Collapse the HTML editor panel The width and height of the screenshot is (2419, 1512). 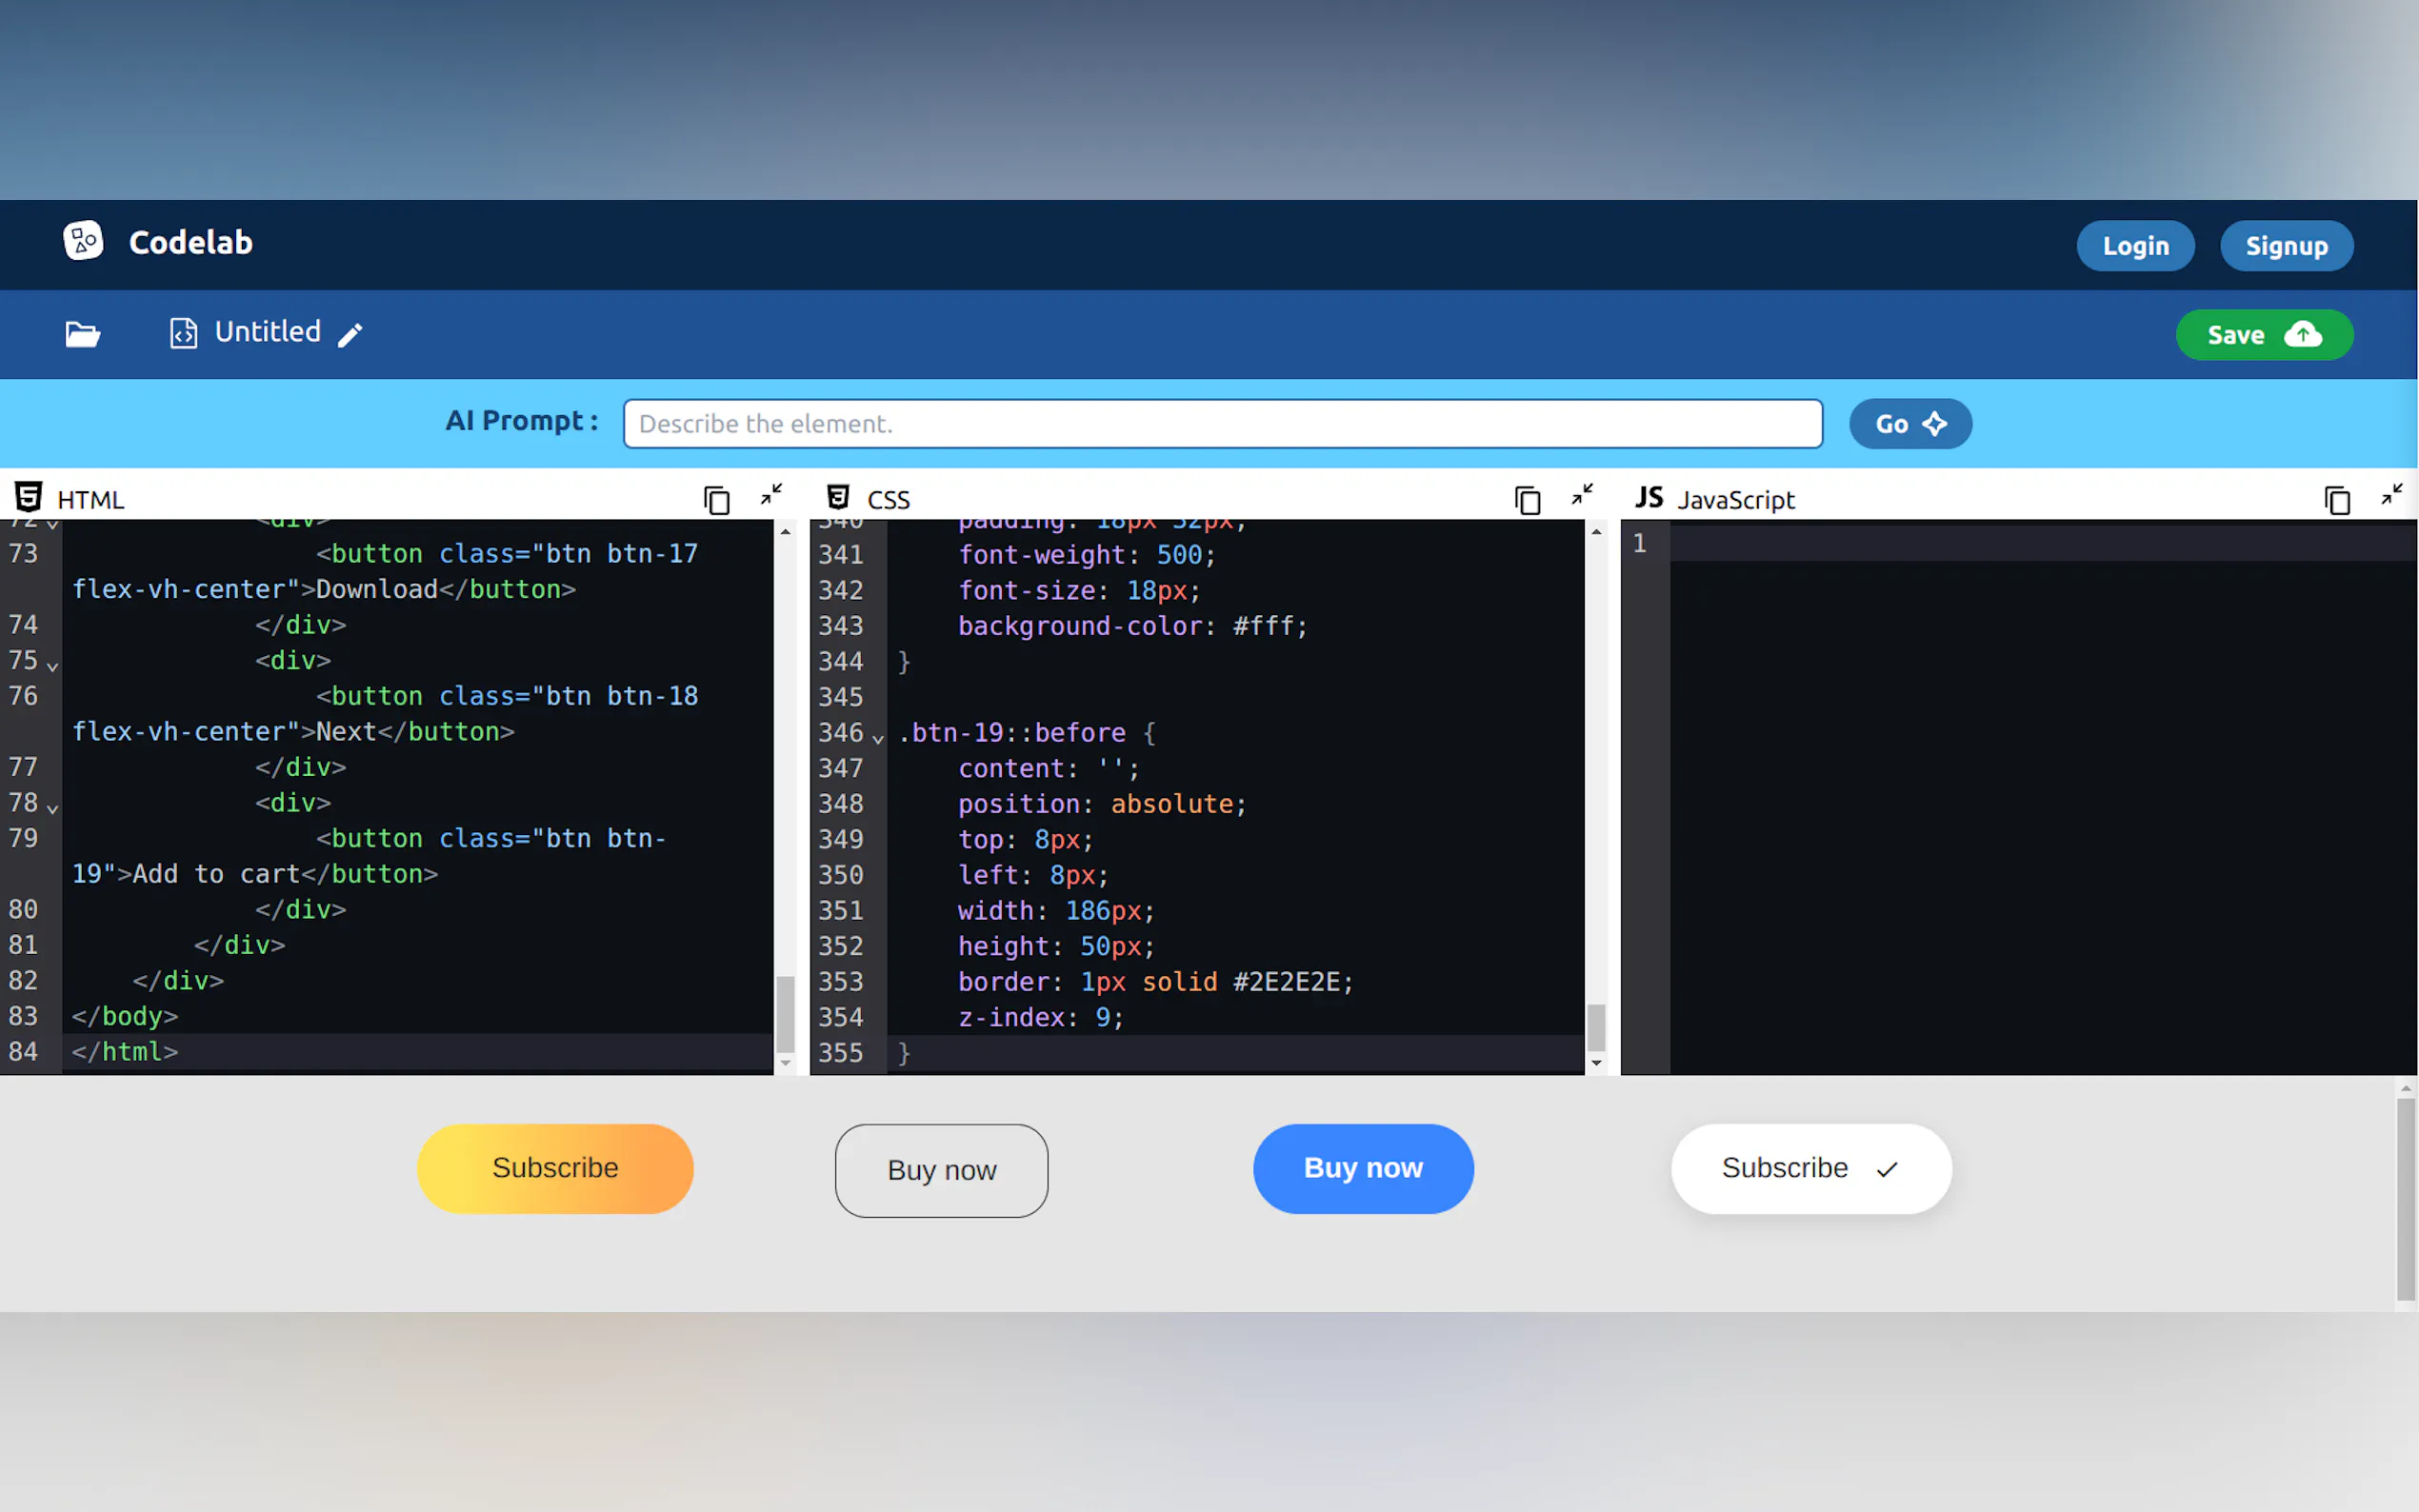click(x=771, y=495)
